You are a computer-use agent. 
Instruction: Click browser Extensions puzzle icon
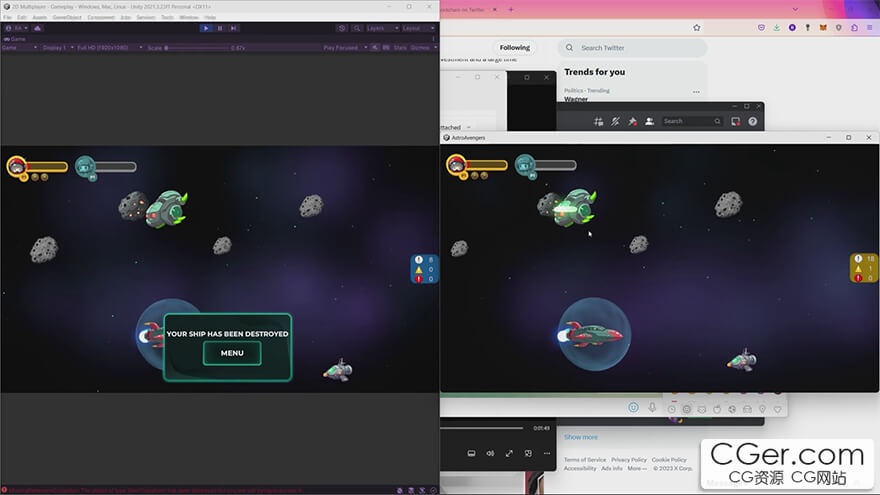(x=854, y=28)
